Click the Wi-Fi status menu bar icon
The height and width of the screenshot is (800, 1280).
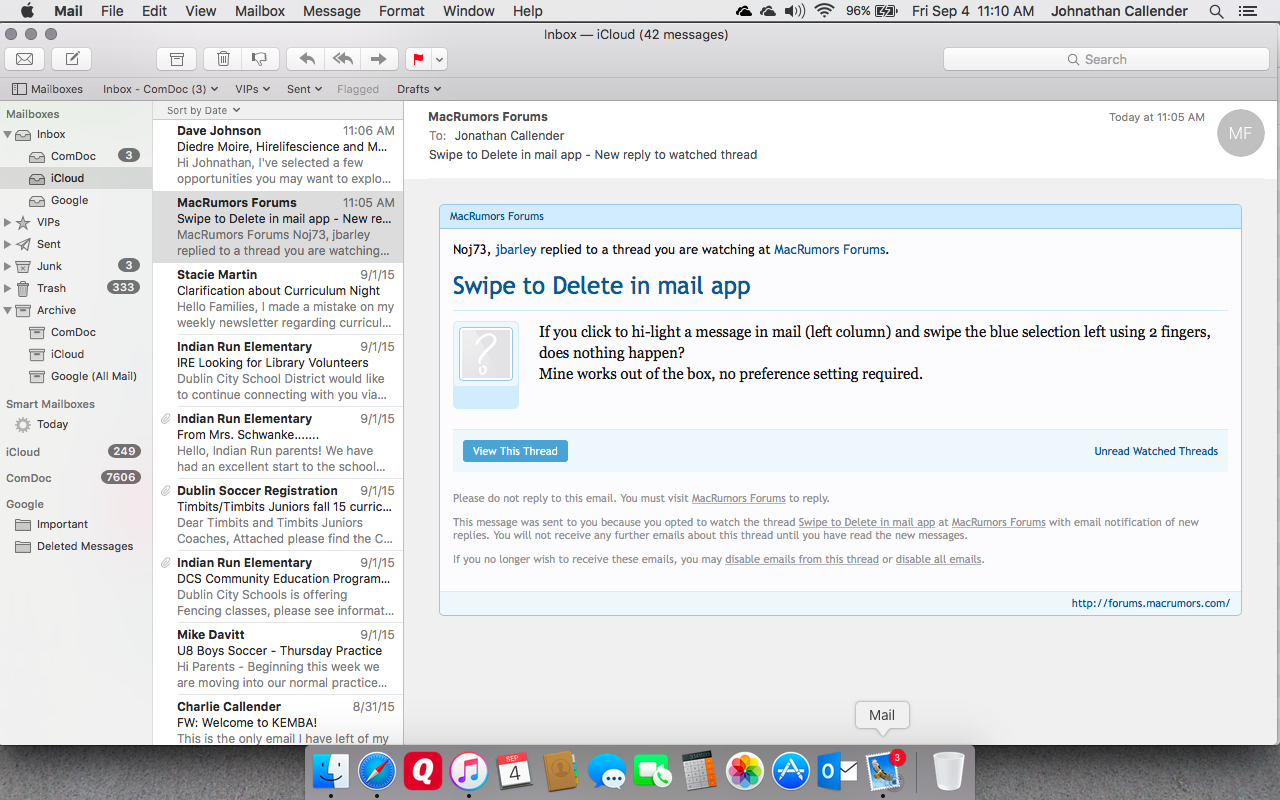(824, 11)
